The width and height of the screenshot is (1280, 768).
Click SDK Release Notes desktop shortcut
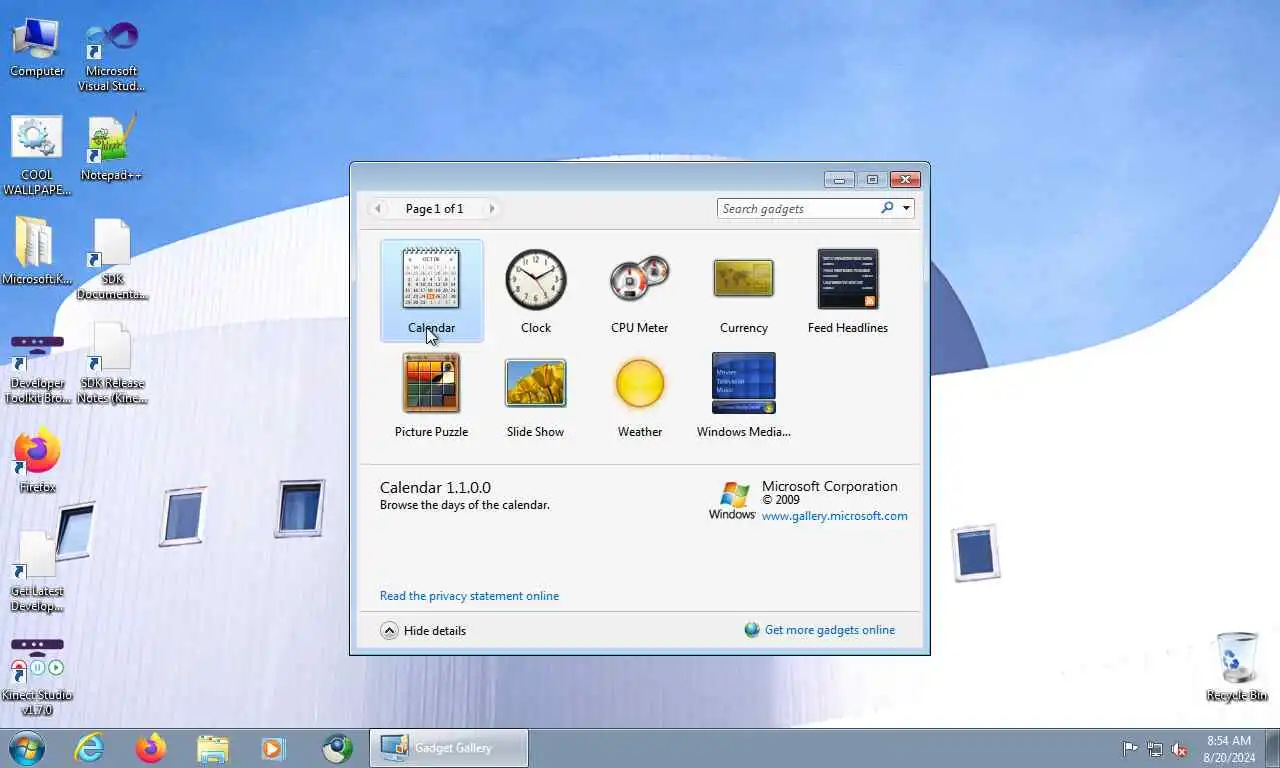[112, 364]
